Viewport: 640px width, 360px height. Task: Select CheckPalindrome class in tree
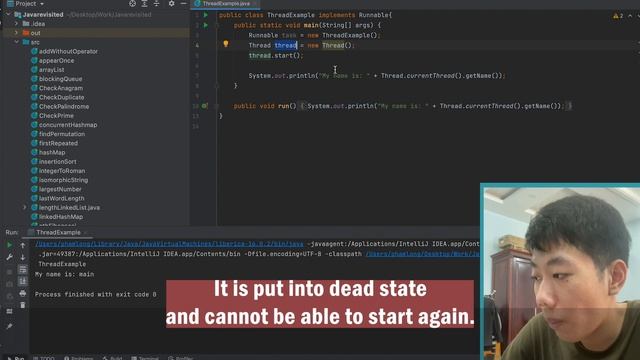tap(64, 107)
